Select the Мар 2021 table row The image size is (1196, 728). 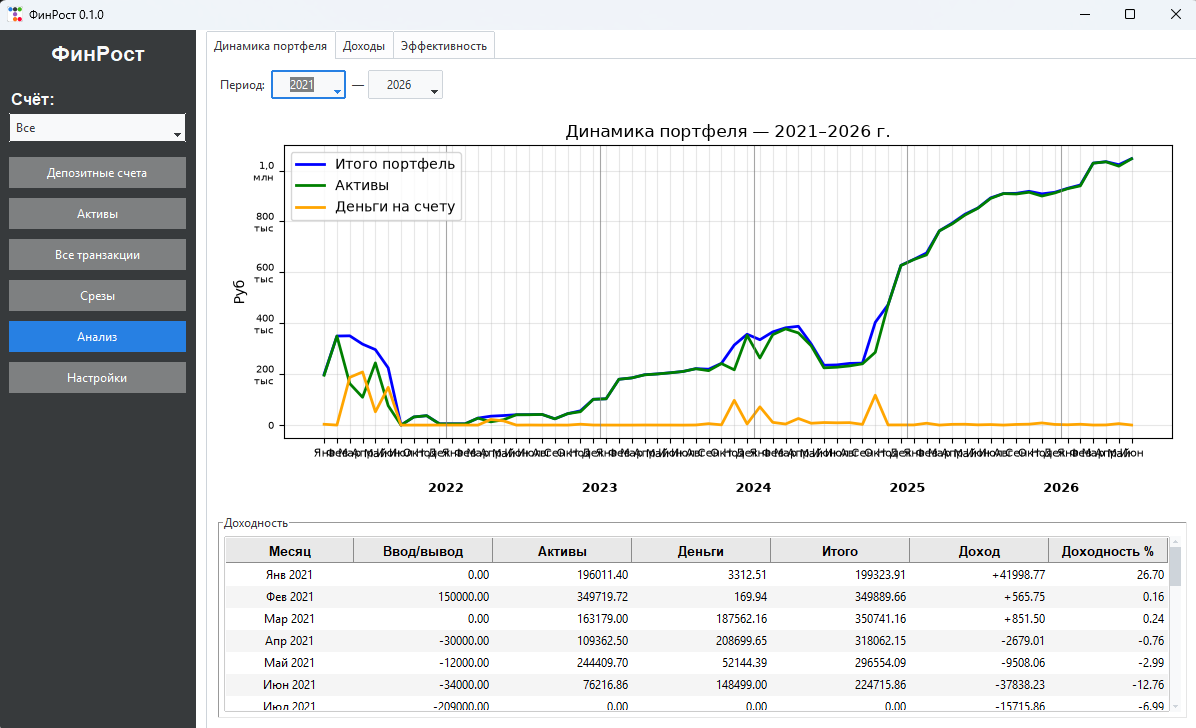click(x=696, y=619)
